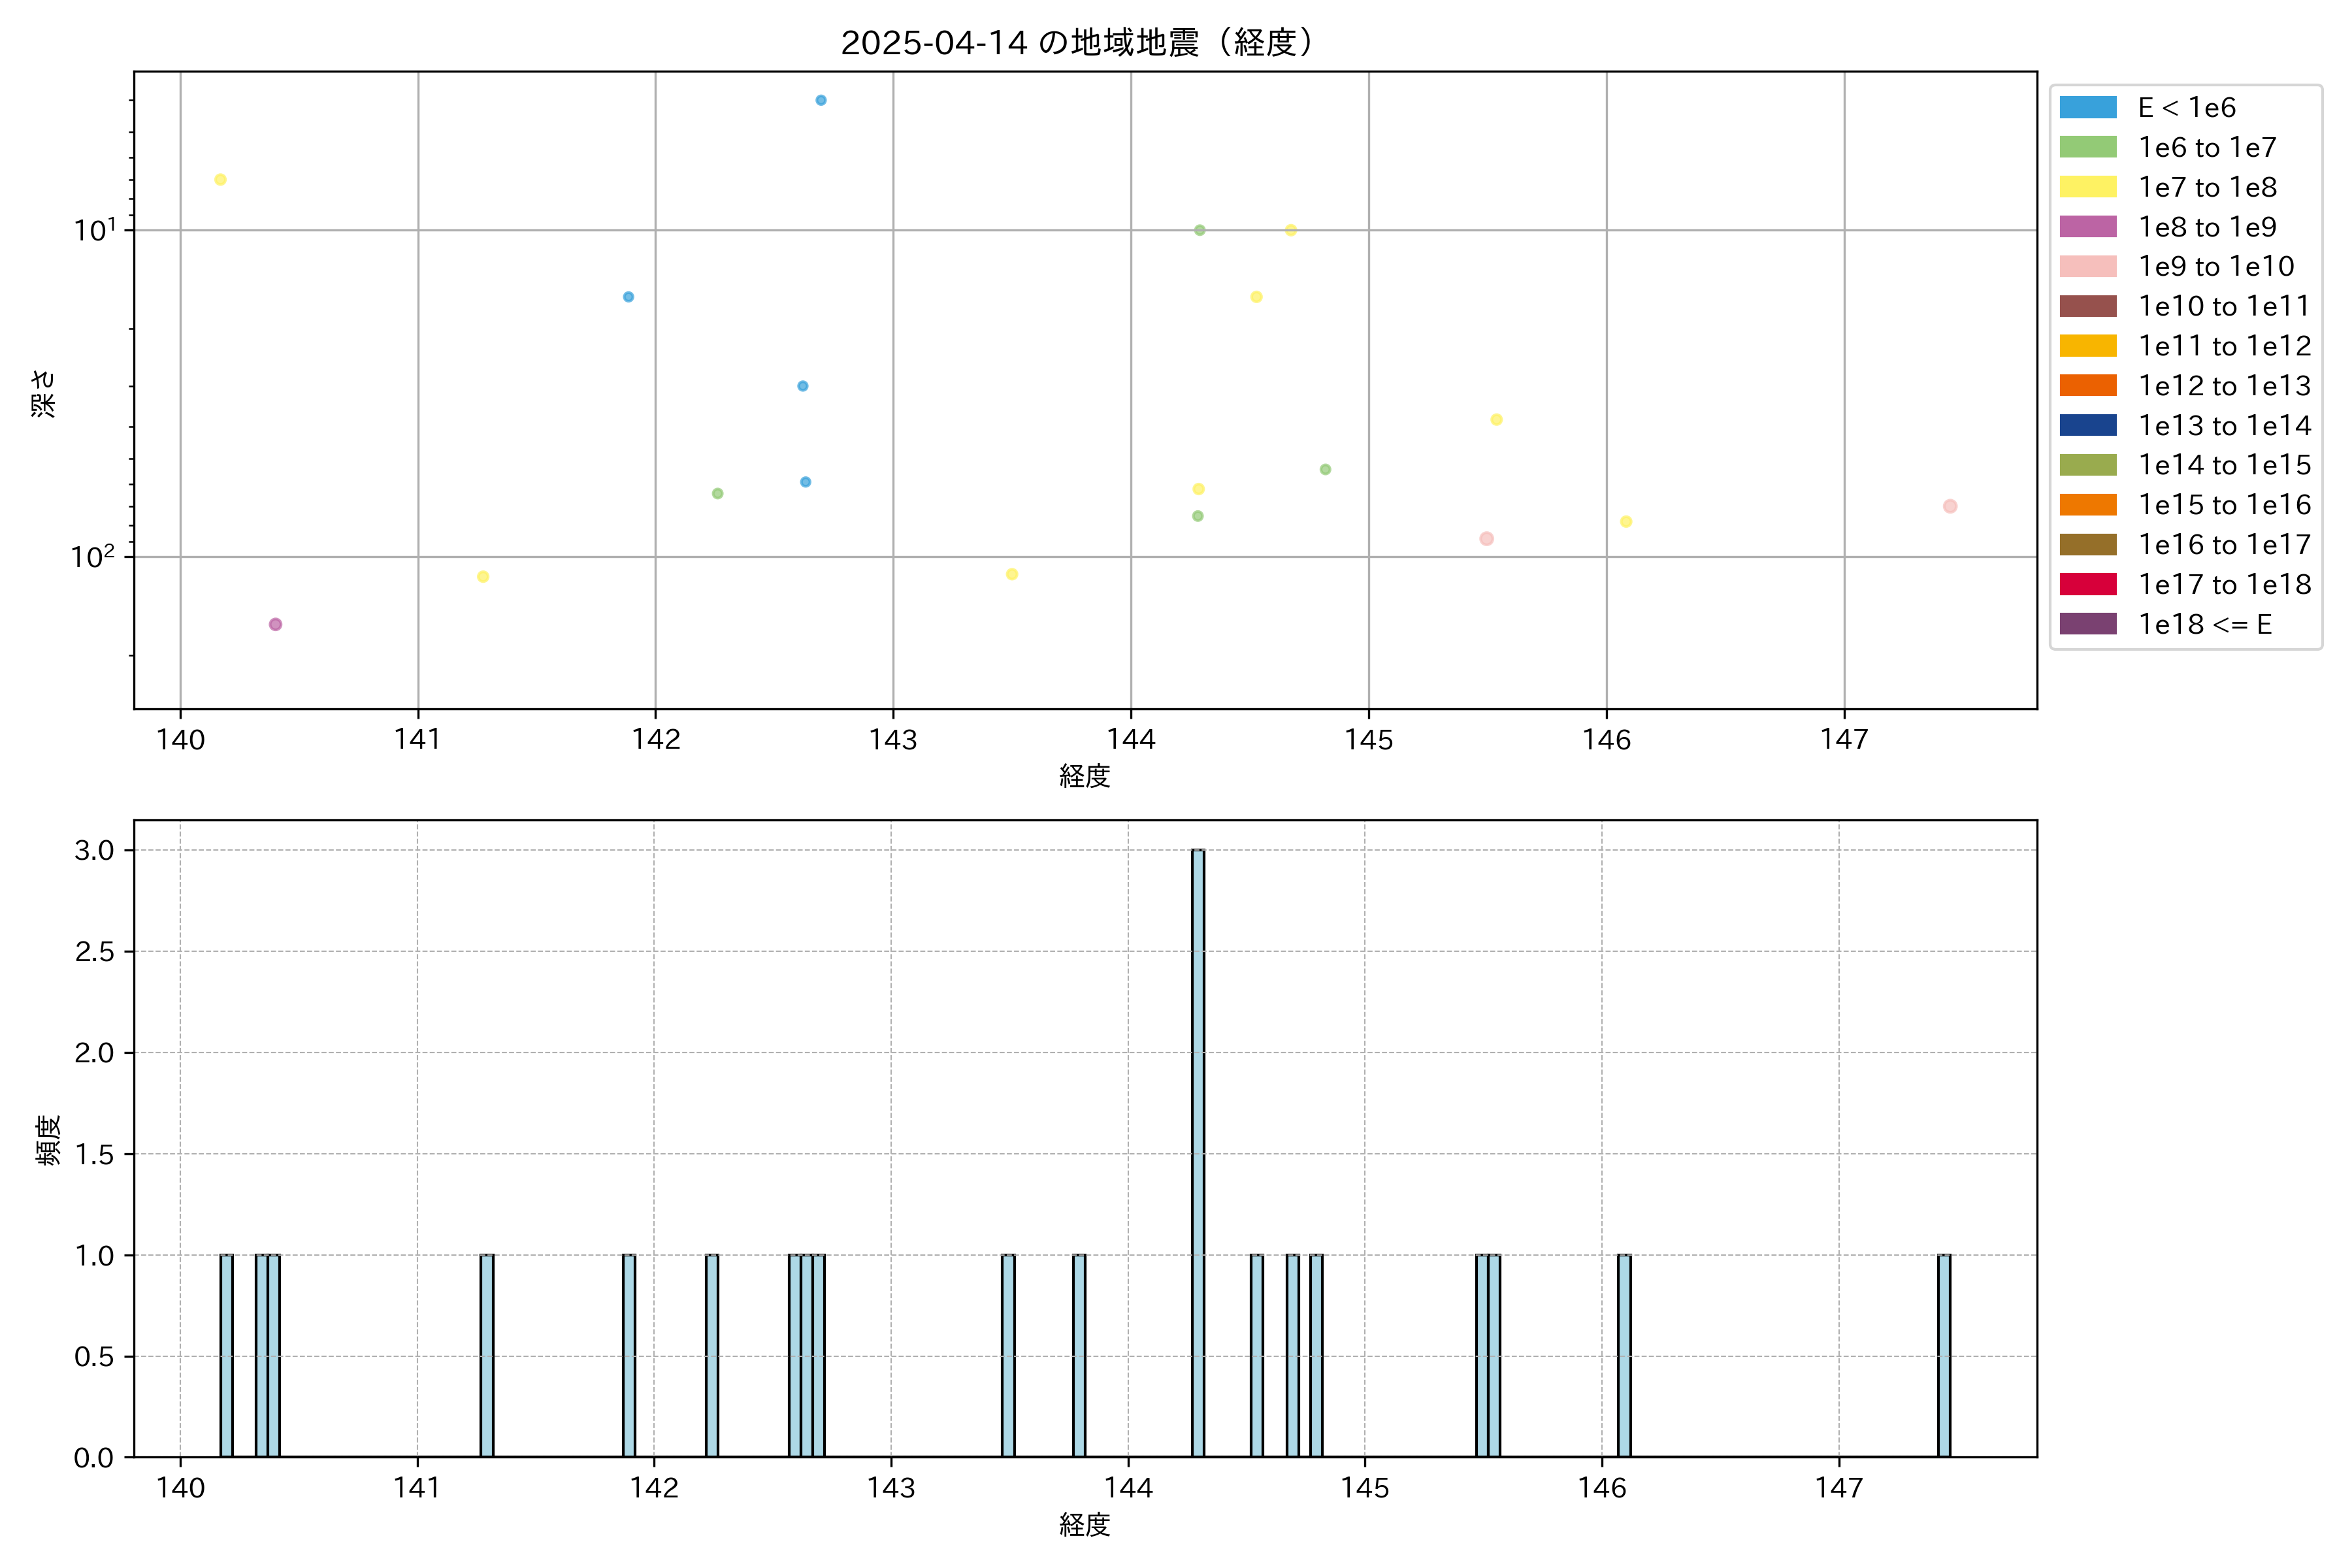Click the topmost blue scatter point

820,100
